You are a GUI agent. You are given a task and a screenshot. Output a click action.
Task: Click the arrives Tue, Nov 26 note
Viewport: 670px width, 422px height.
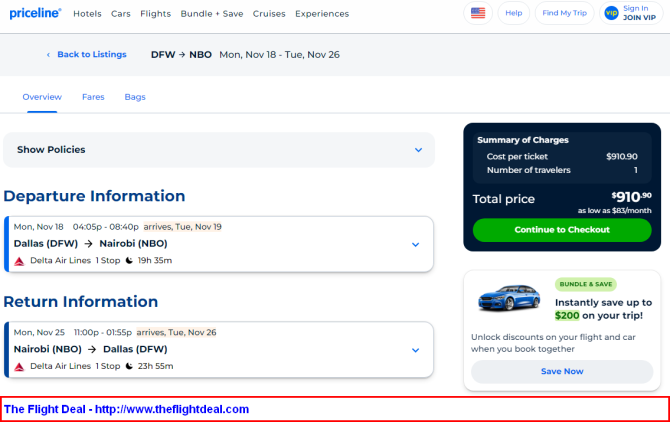tap(176, 332)
